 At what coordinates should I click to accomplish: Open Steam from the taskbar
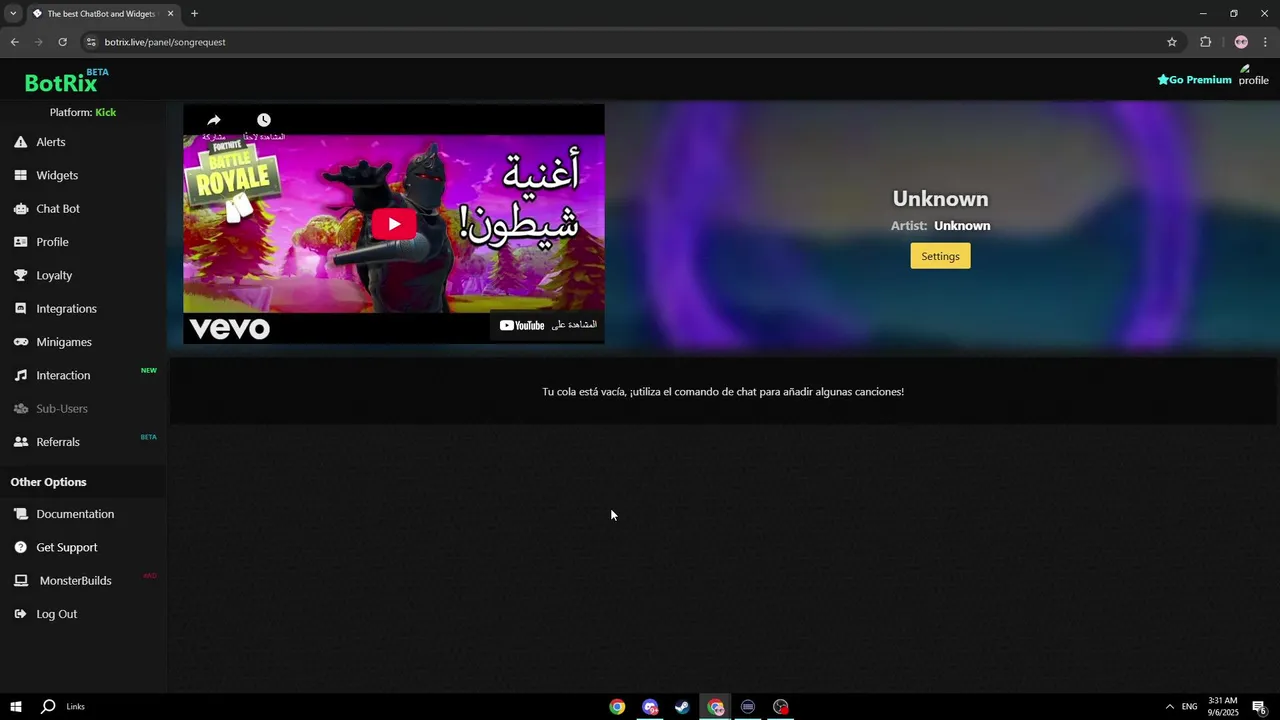(682, 707)
